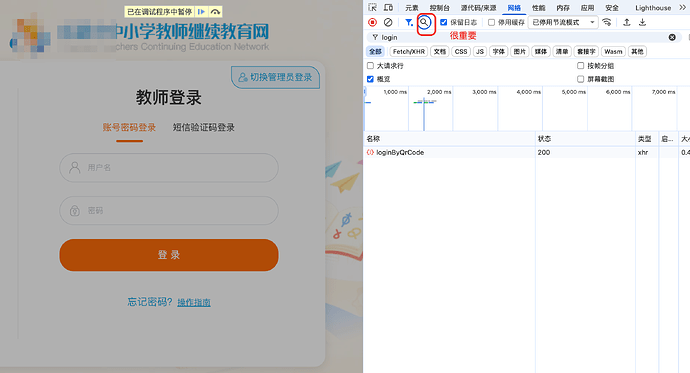Clear the login filter text

672,37
